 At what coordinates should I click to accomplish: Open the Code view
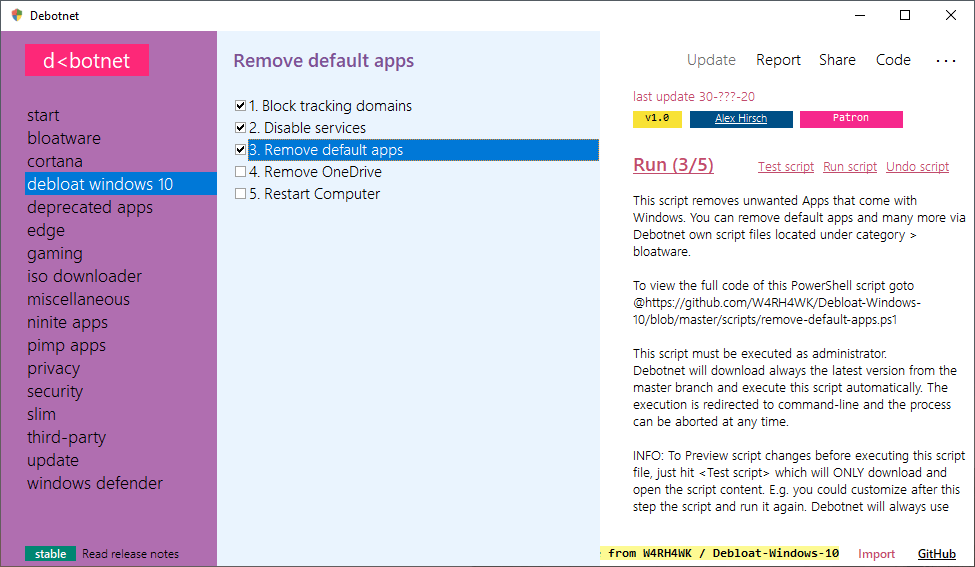893,60
